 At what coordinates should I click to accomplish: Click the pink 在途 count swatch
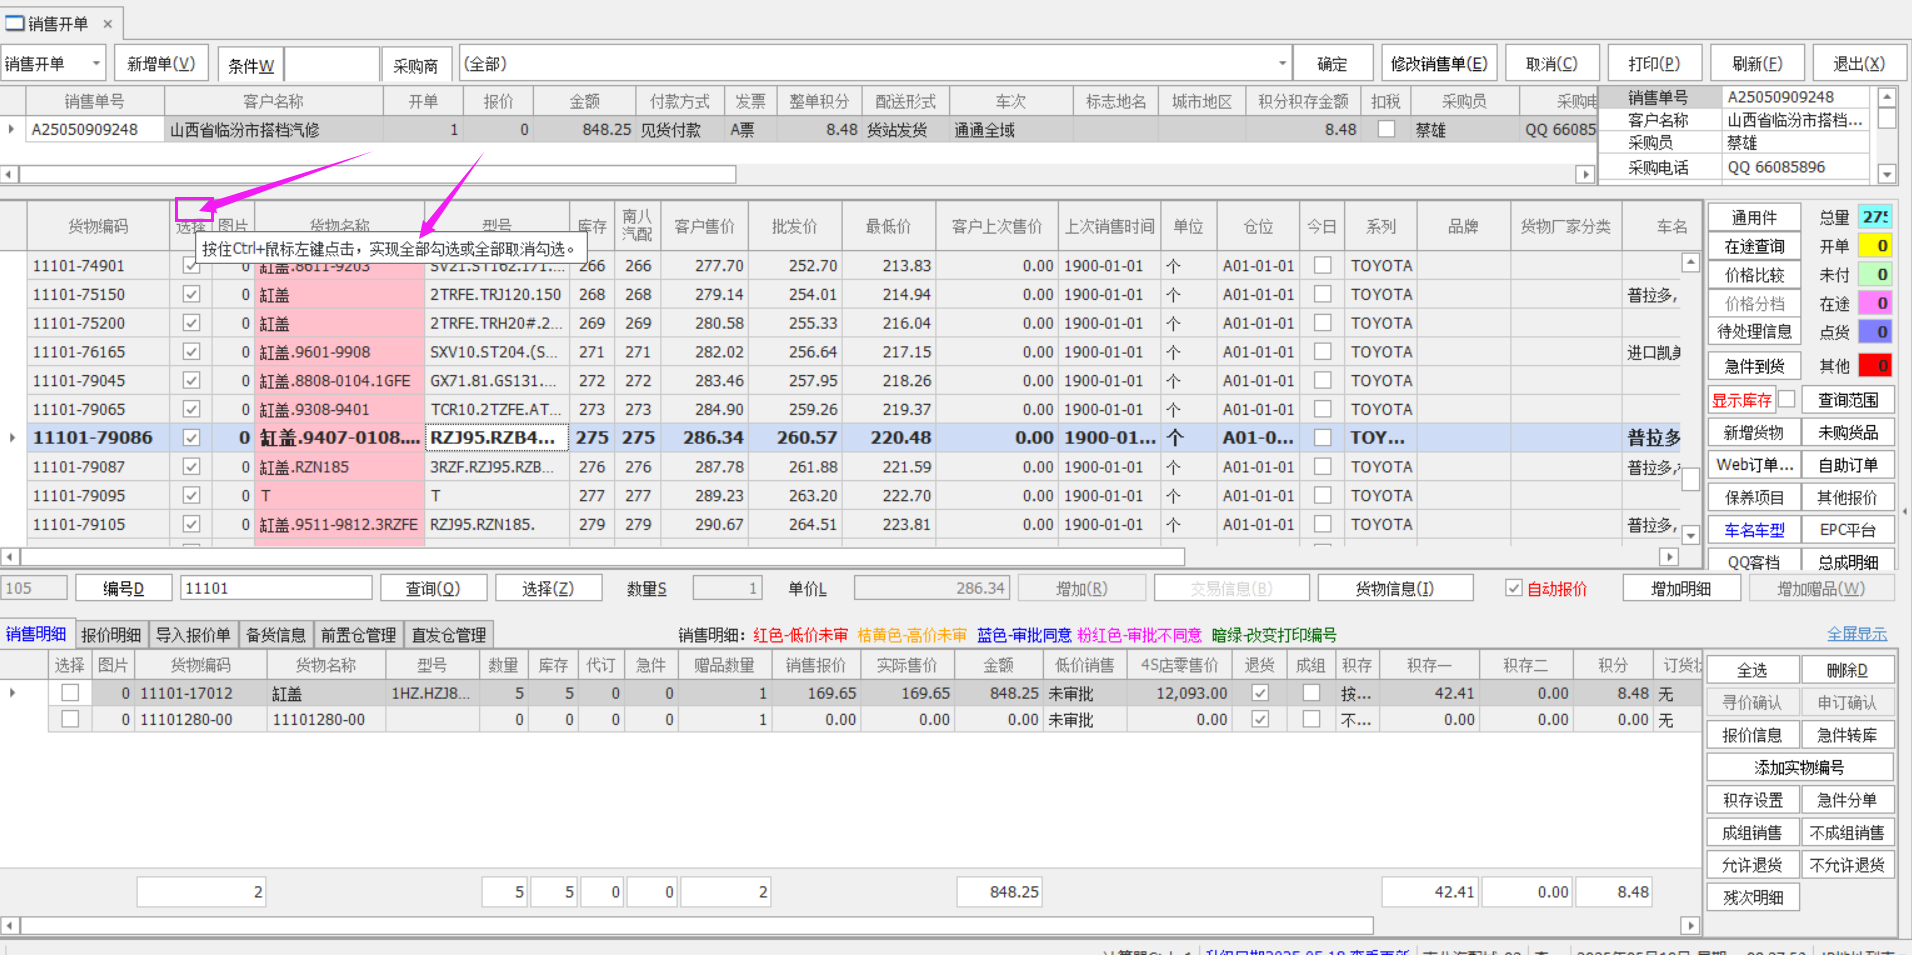1875,303
